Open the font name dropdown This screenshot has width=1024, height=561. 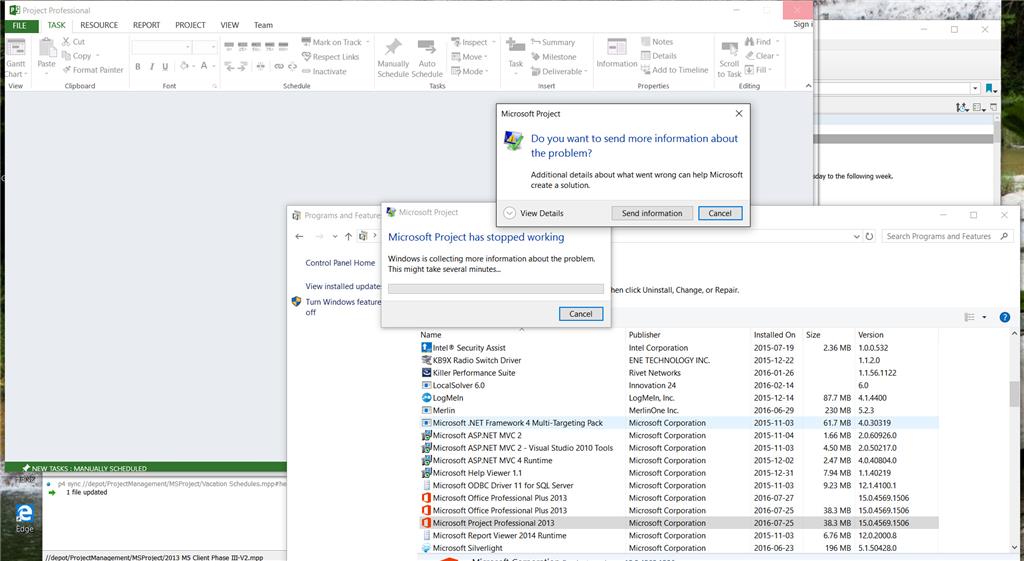coord(188,47)
